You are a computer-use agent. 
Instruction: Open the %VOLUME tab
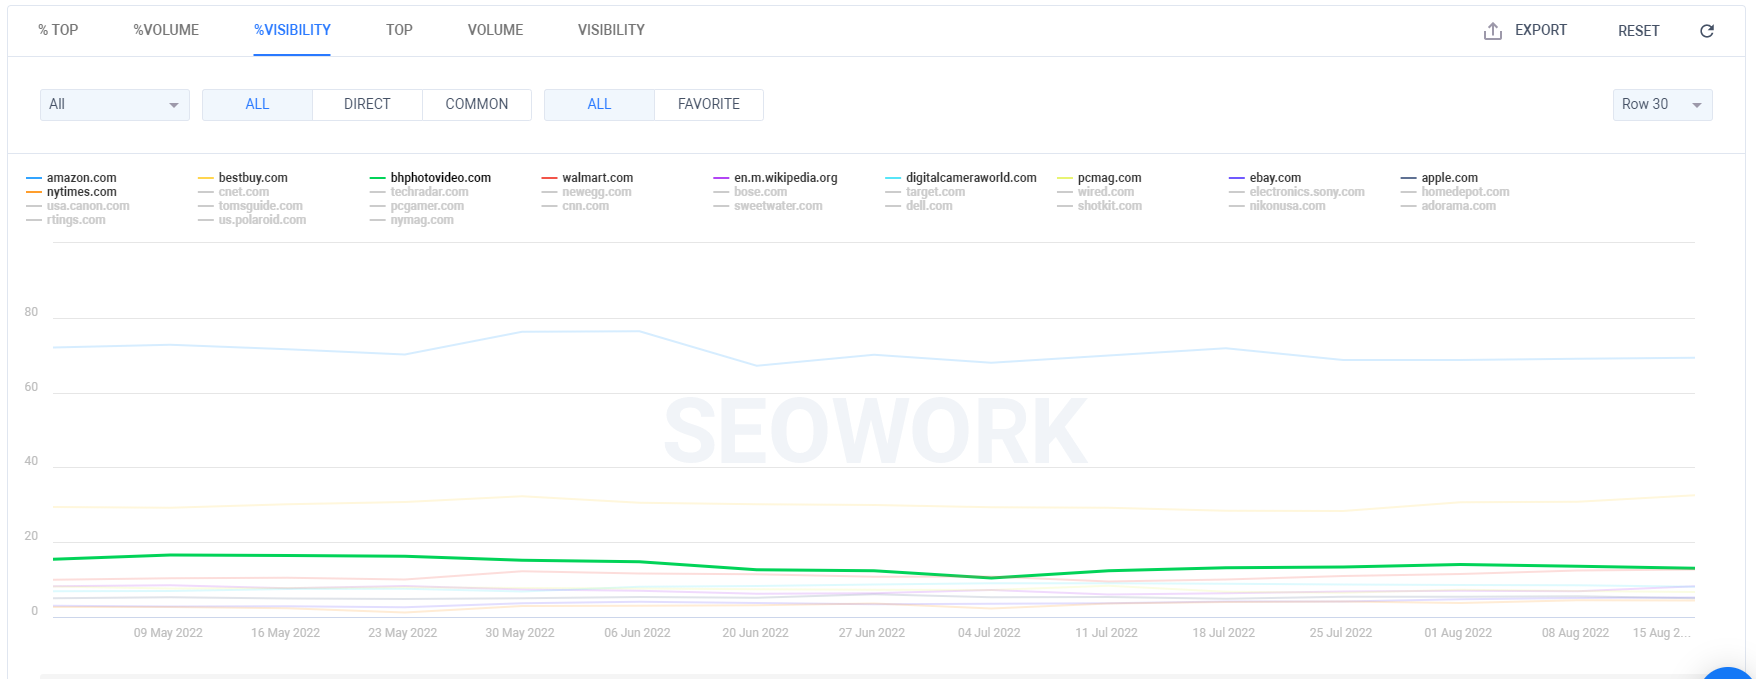pos(166,30)
